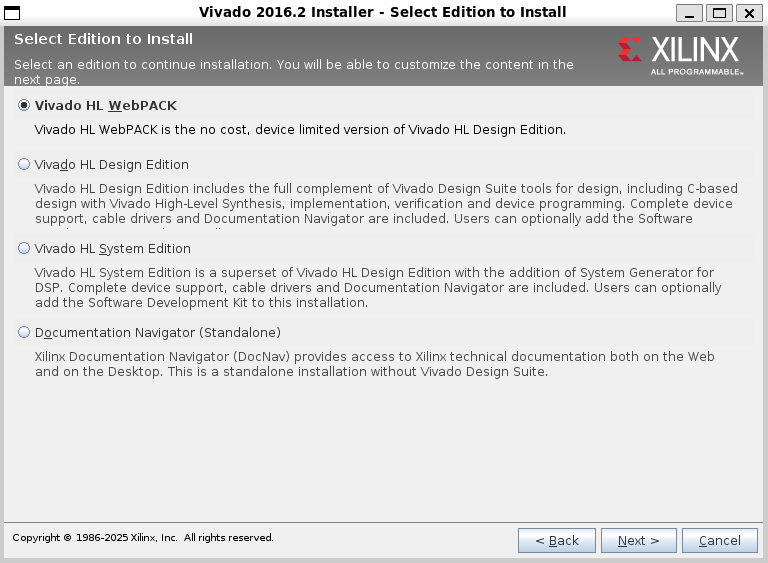This screenshot has height=563, width=768.
Task: Select the Vivado HL WebPACK radio button
Action: pos(24,105)
